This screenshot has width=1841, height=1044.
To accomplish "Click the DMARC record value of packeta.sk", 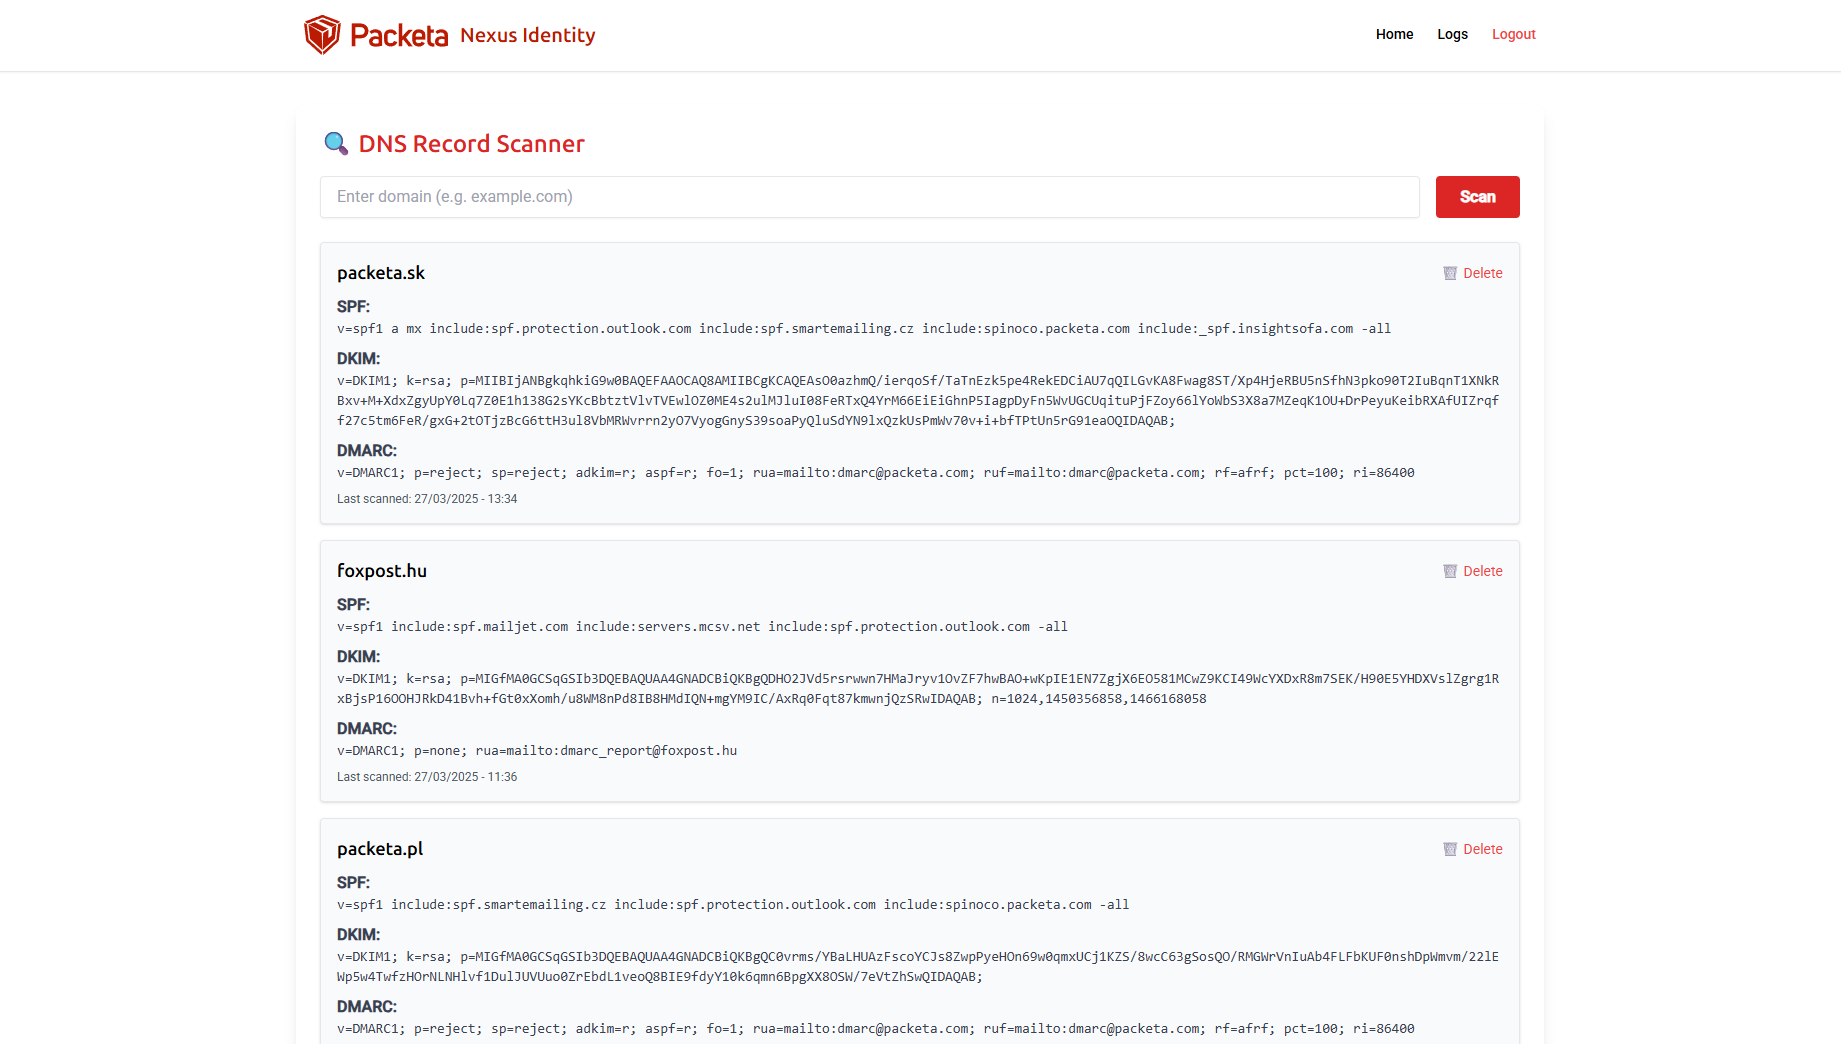I will click(875, 473).
